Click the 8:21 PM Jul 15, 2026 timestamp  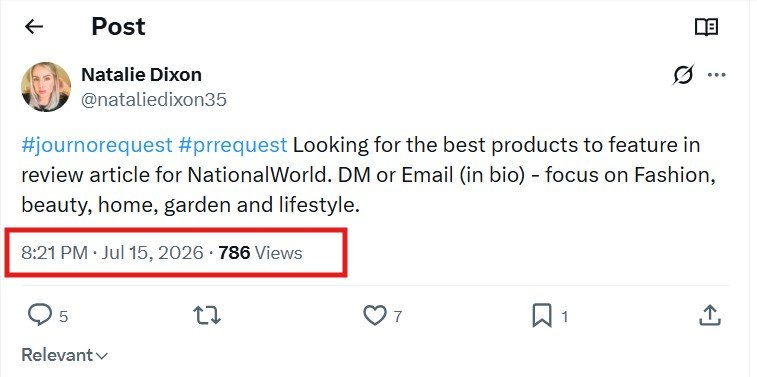click(x=112, y=253)
